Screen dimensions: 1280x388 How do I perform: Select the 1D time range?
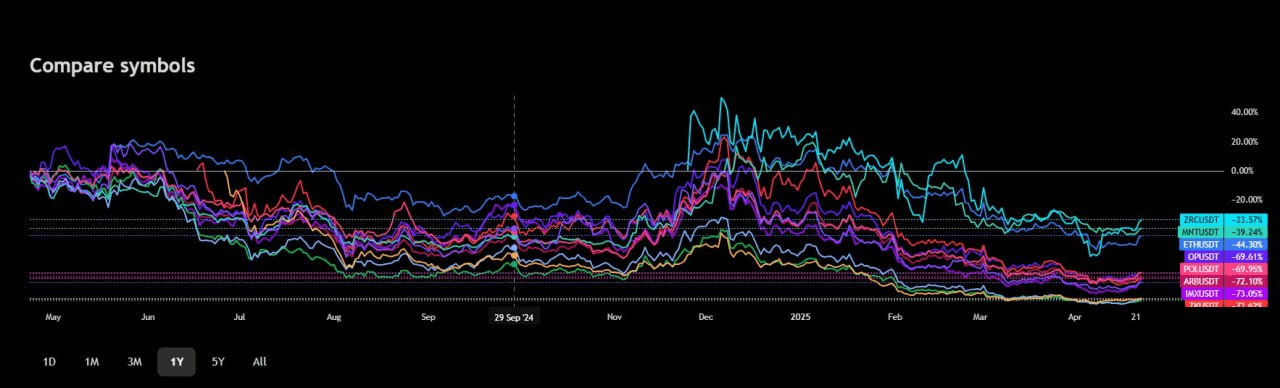pyautogui.click(x=49, y=362)
